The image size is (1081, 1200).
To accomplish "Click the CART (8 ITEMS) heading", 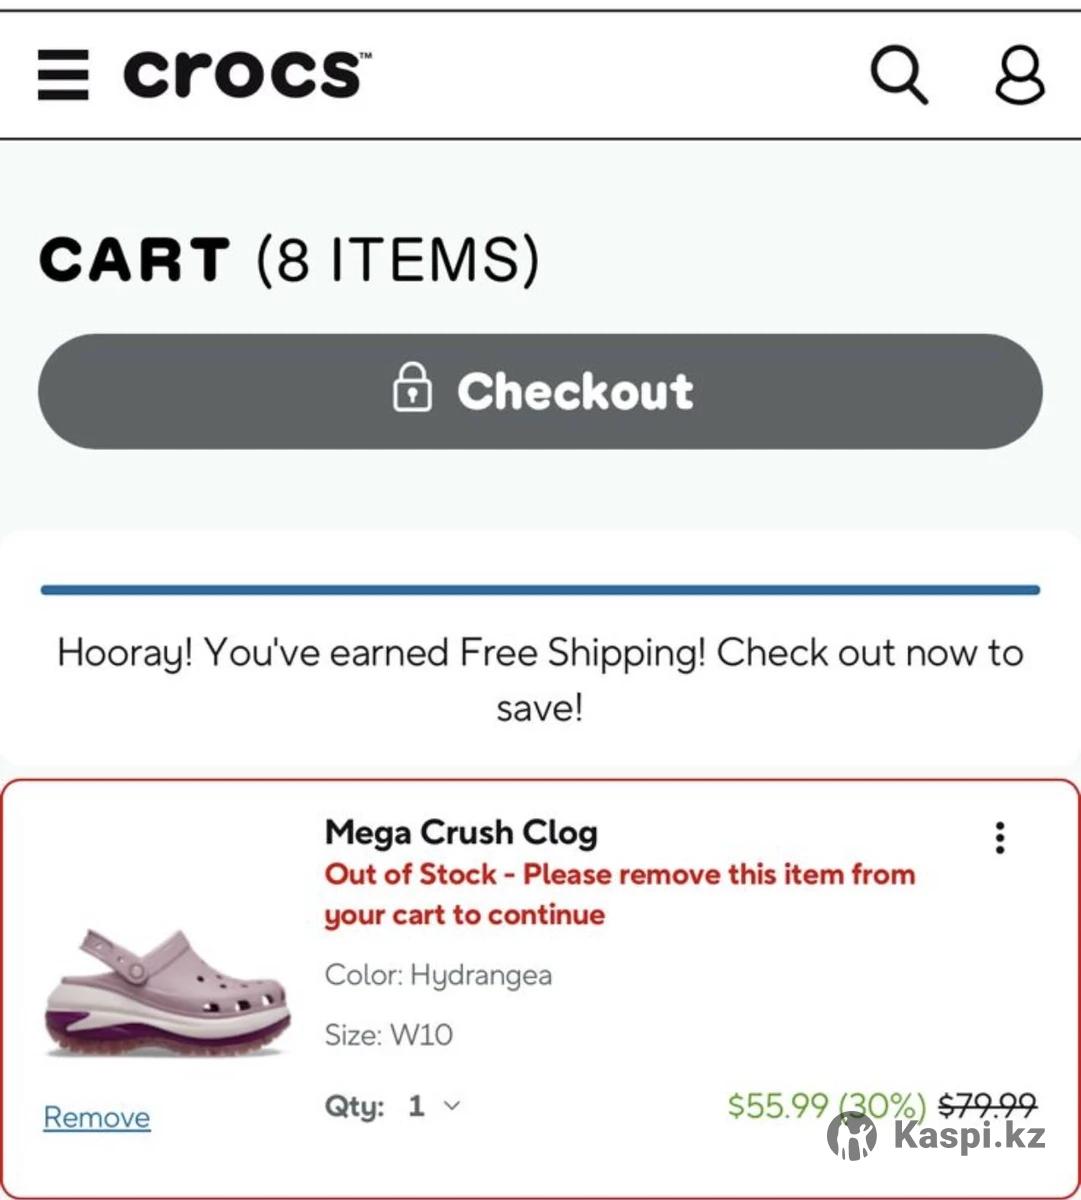I will [x=288, y=260].
